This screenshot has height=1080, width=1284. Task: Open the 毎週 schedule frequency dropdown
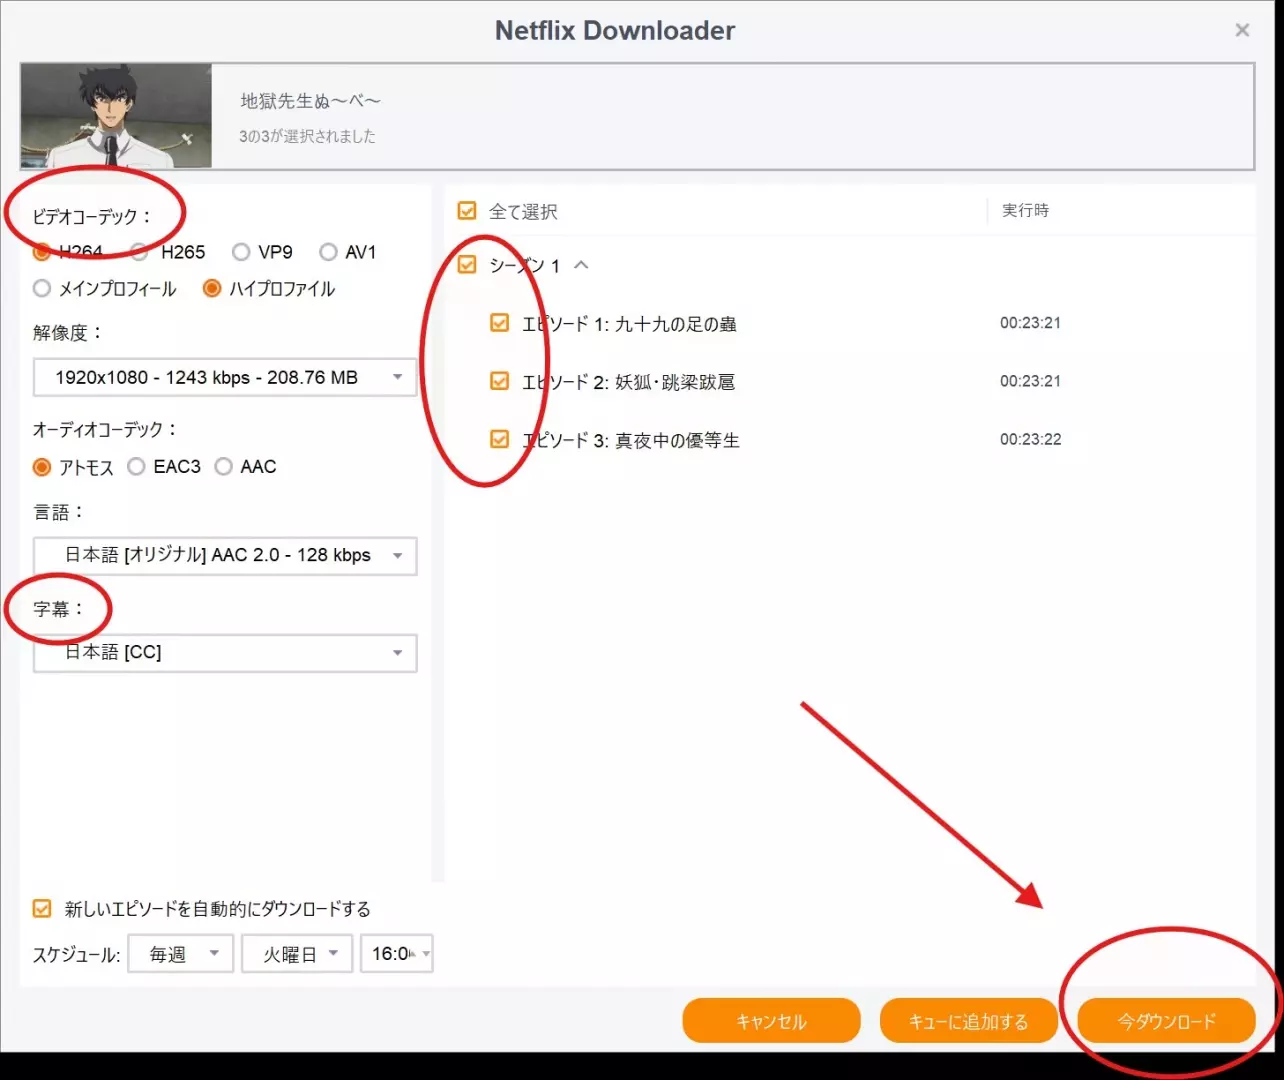tap(180, 954)
